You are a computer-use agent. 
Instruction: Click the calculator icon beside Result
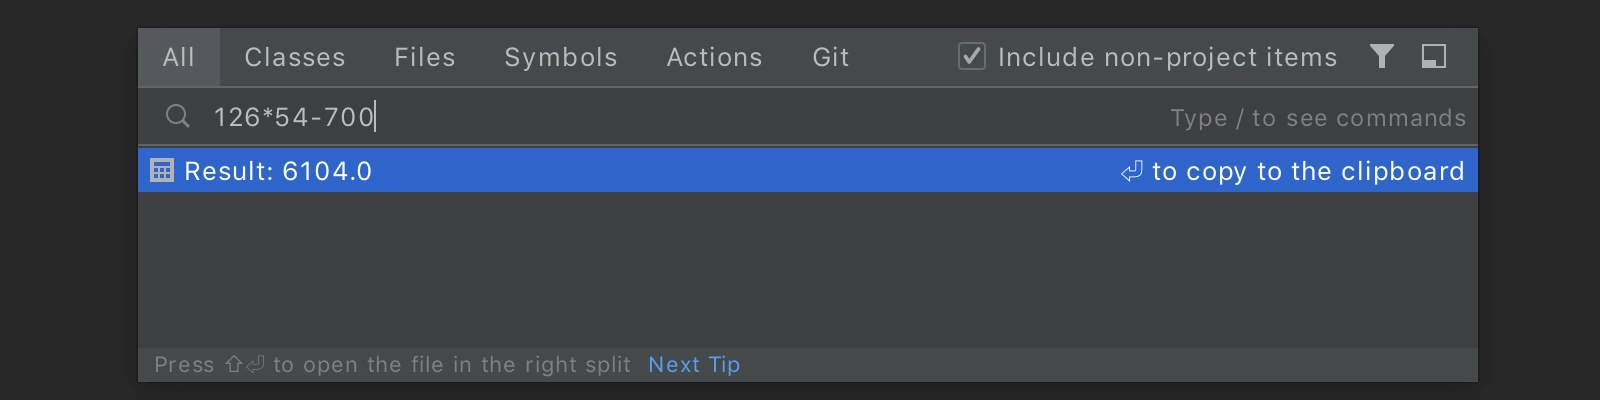coord(161,170)
